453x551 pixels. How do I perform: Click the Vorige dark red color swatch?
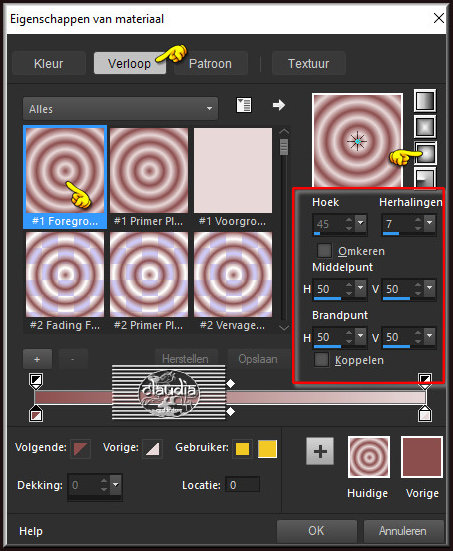pos(422,457)
